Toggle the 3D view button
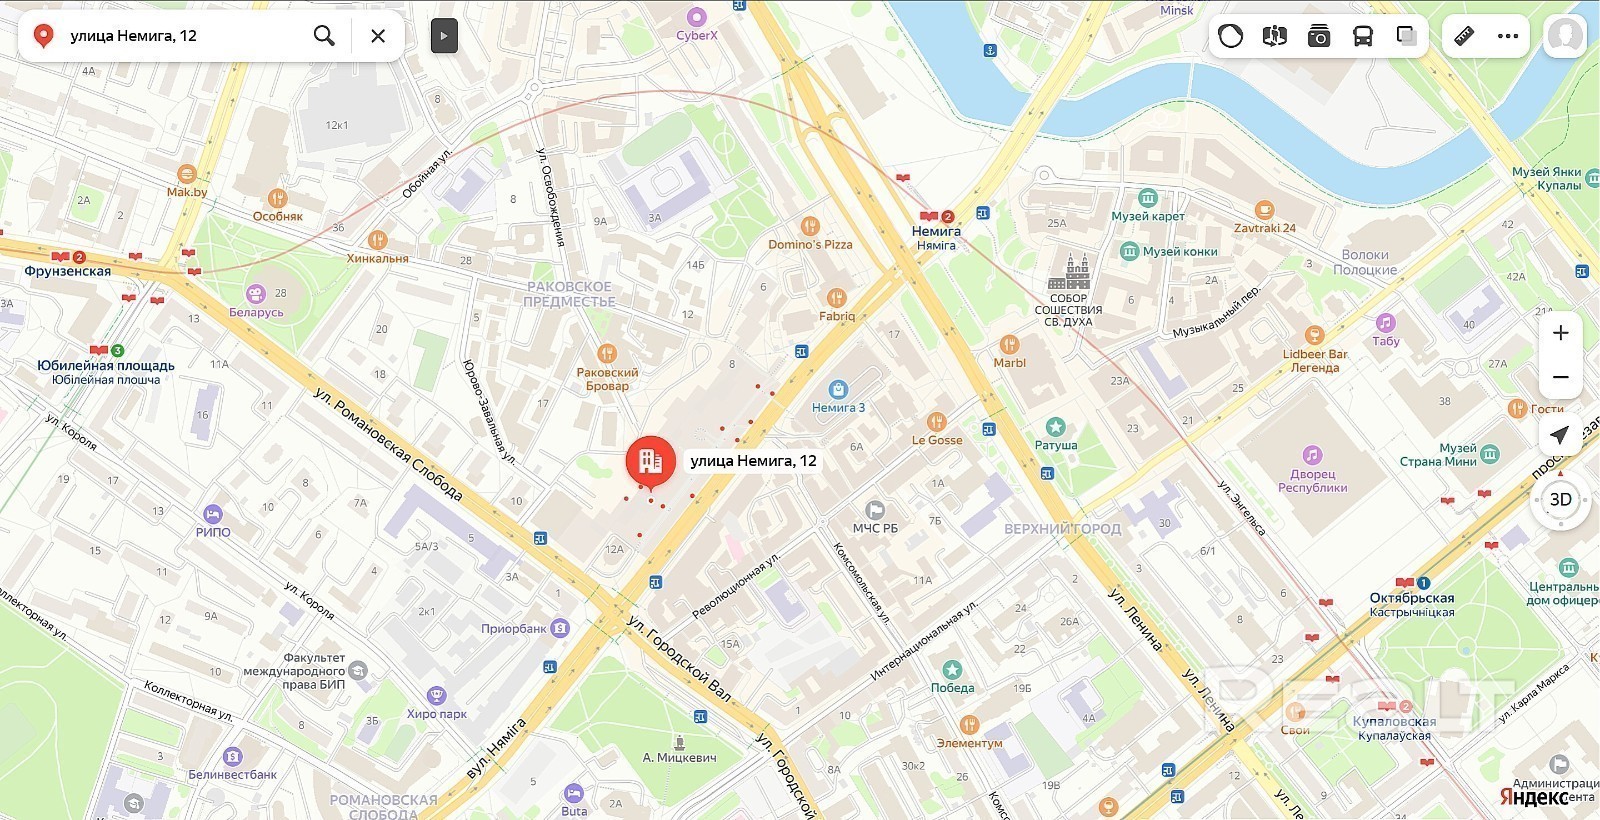 1561,499
